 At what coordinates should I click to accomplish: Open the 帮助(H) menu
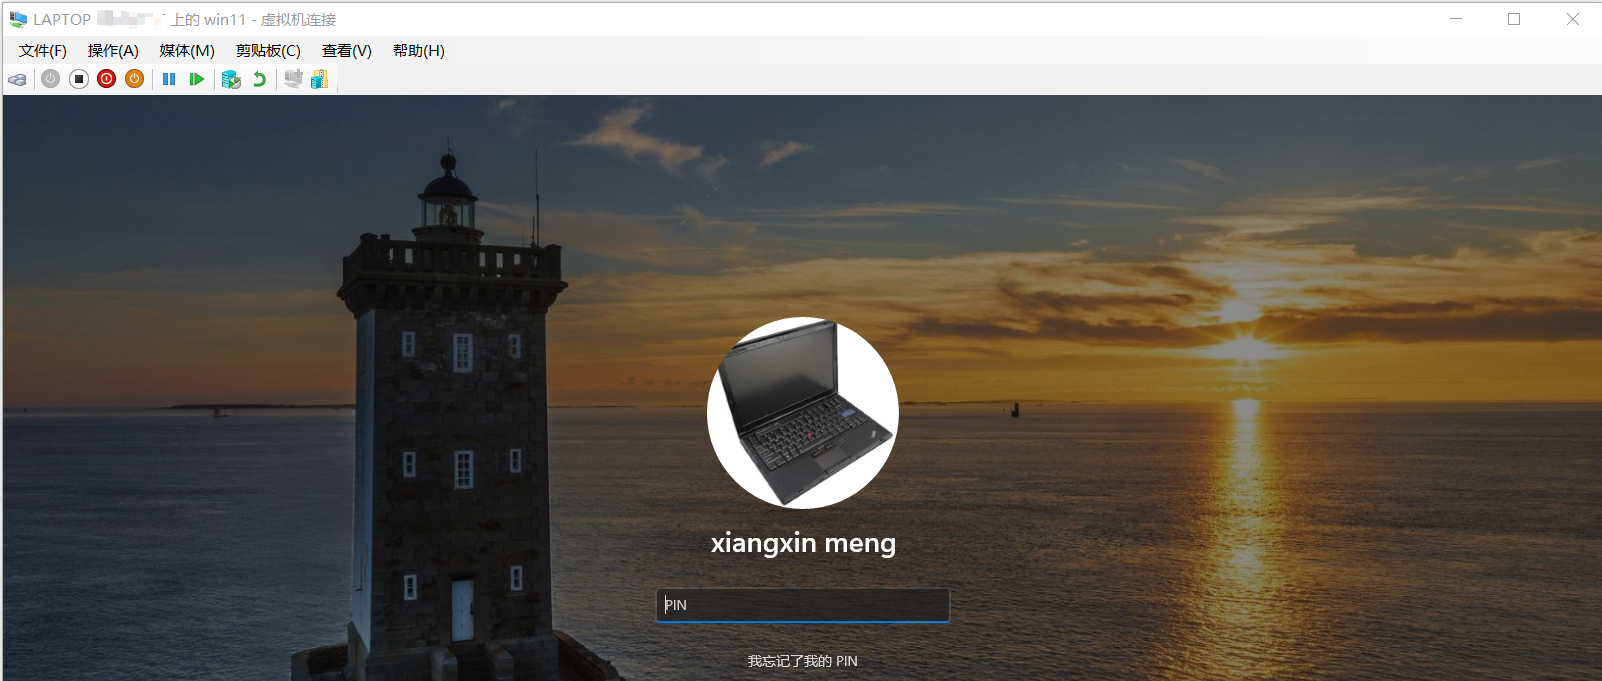click(419, 51)
